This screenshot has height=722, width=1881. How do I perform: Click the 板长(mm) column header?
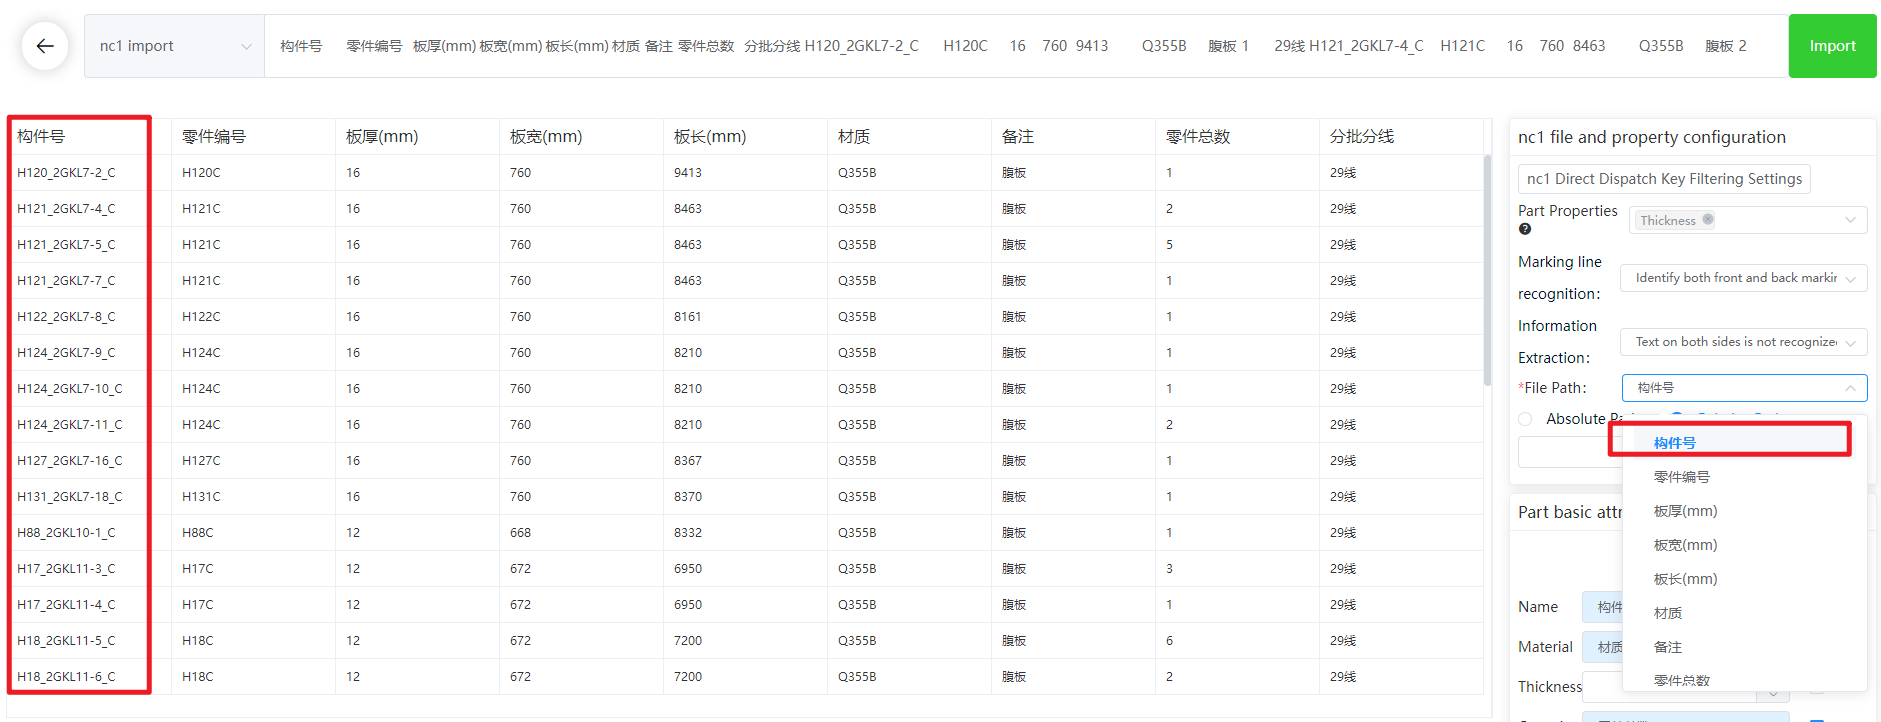[x=745, y=137]
